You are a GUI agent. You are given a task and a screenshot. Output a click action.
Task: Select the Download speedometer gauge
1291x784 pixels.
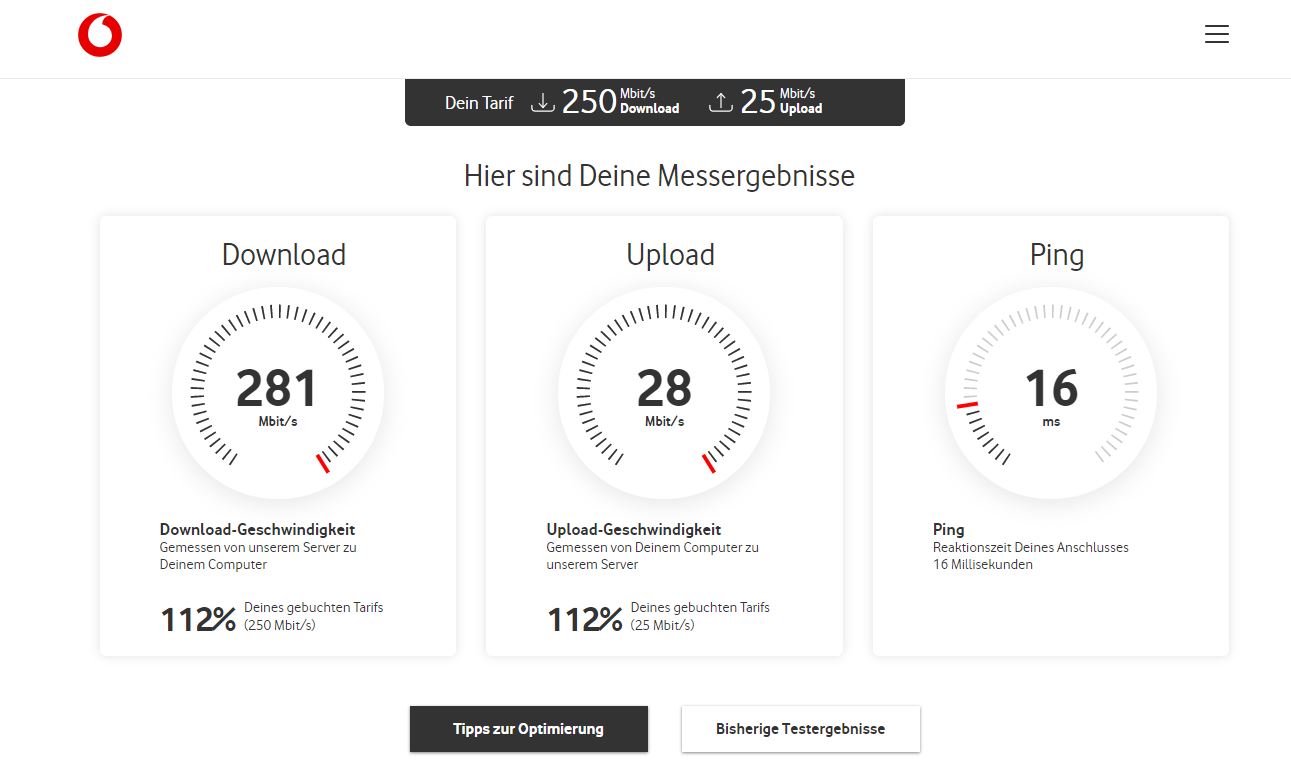[277, 392]
